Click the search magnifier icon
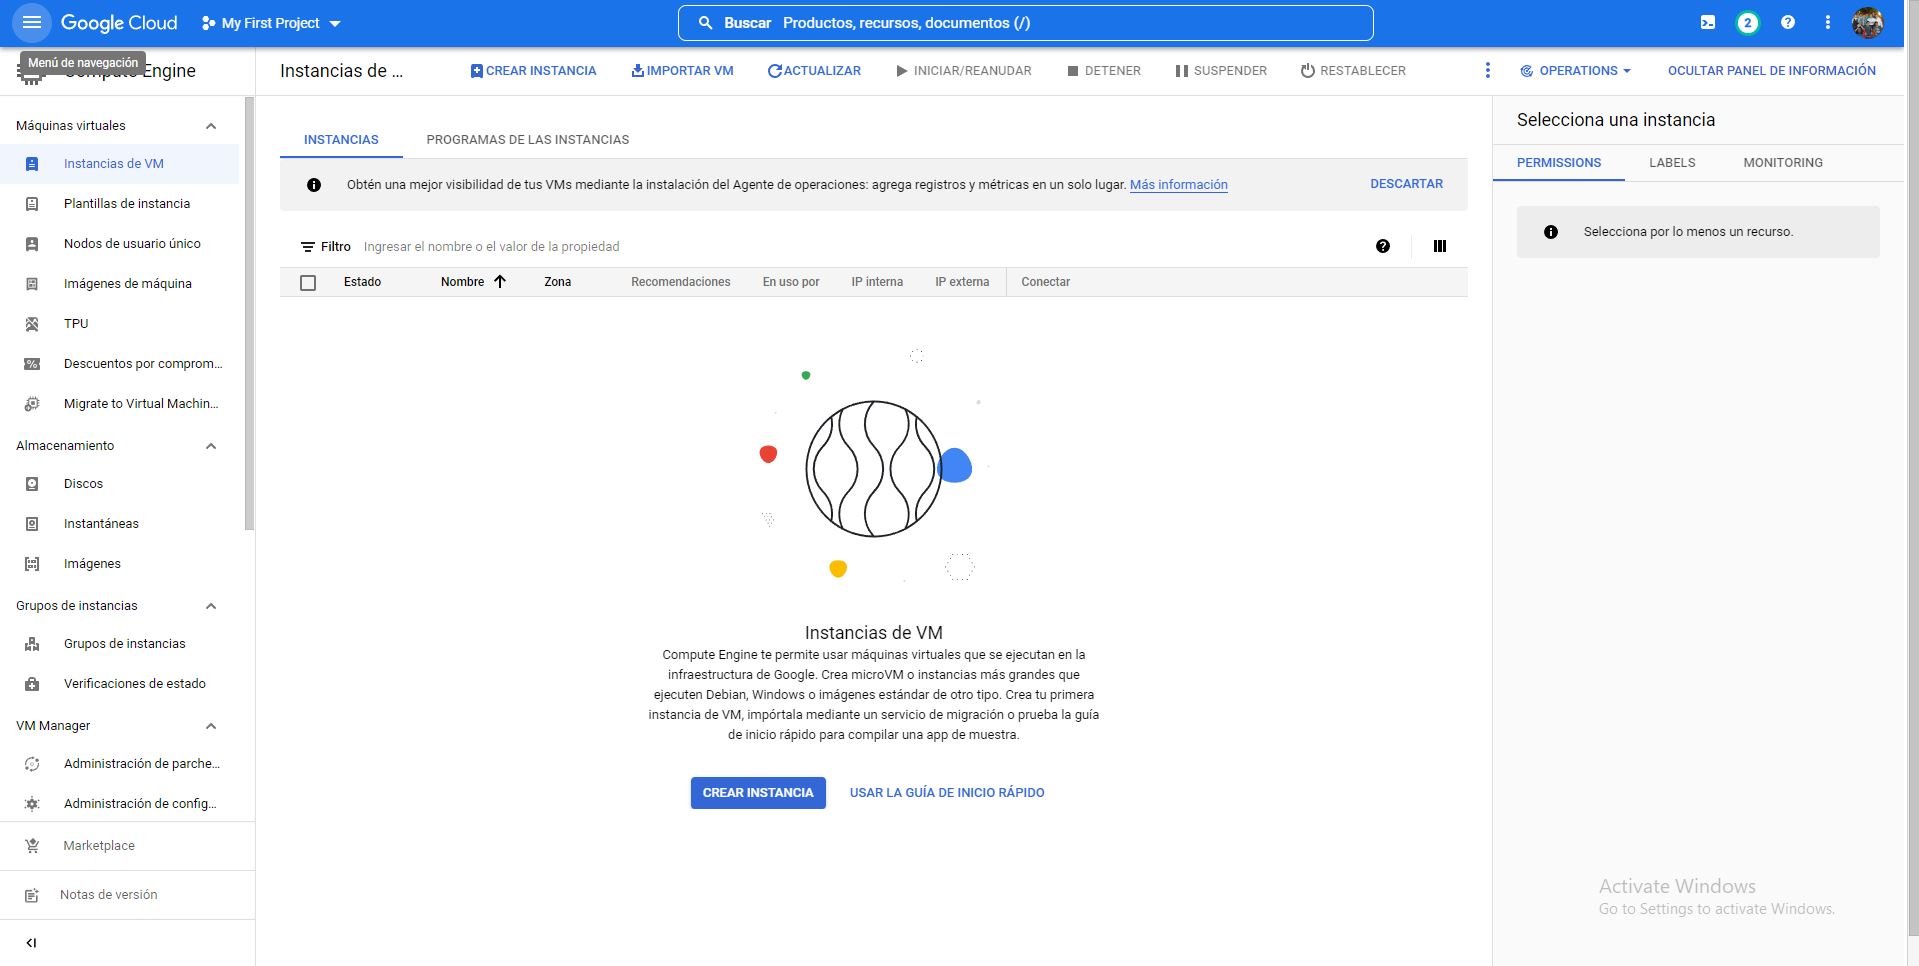This screenshot has width=1919, height=966. click(x=705, y=22)
